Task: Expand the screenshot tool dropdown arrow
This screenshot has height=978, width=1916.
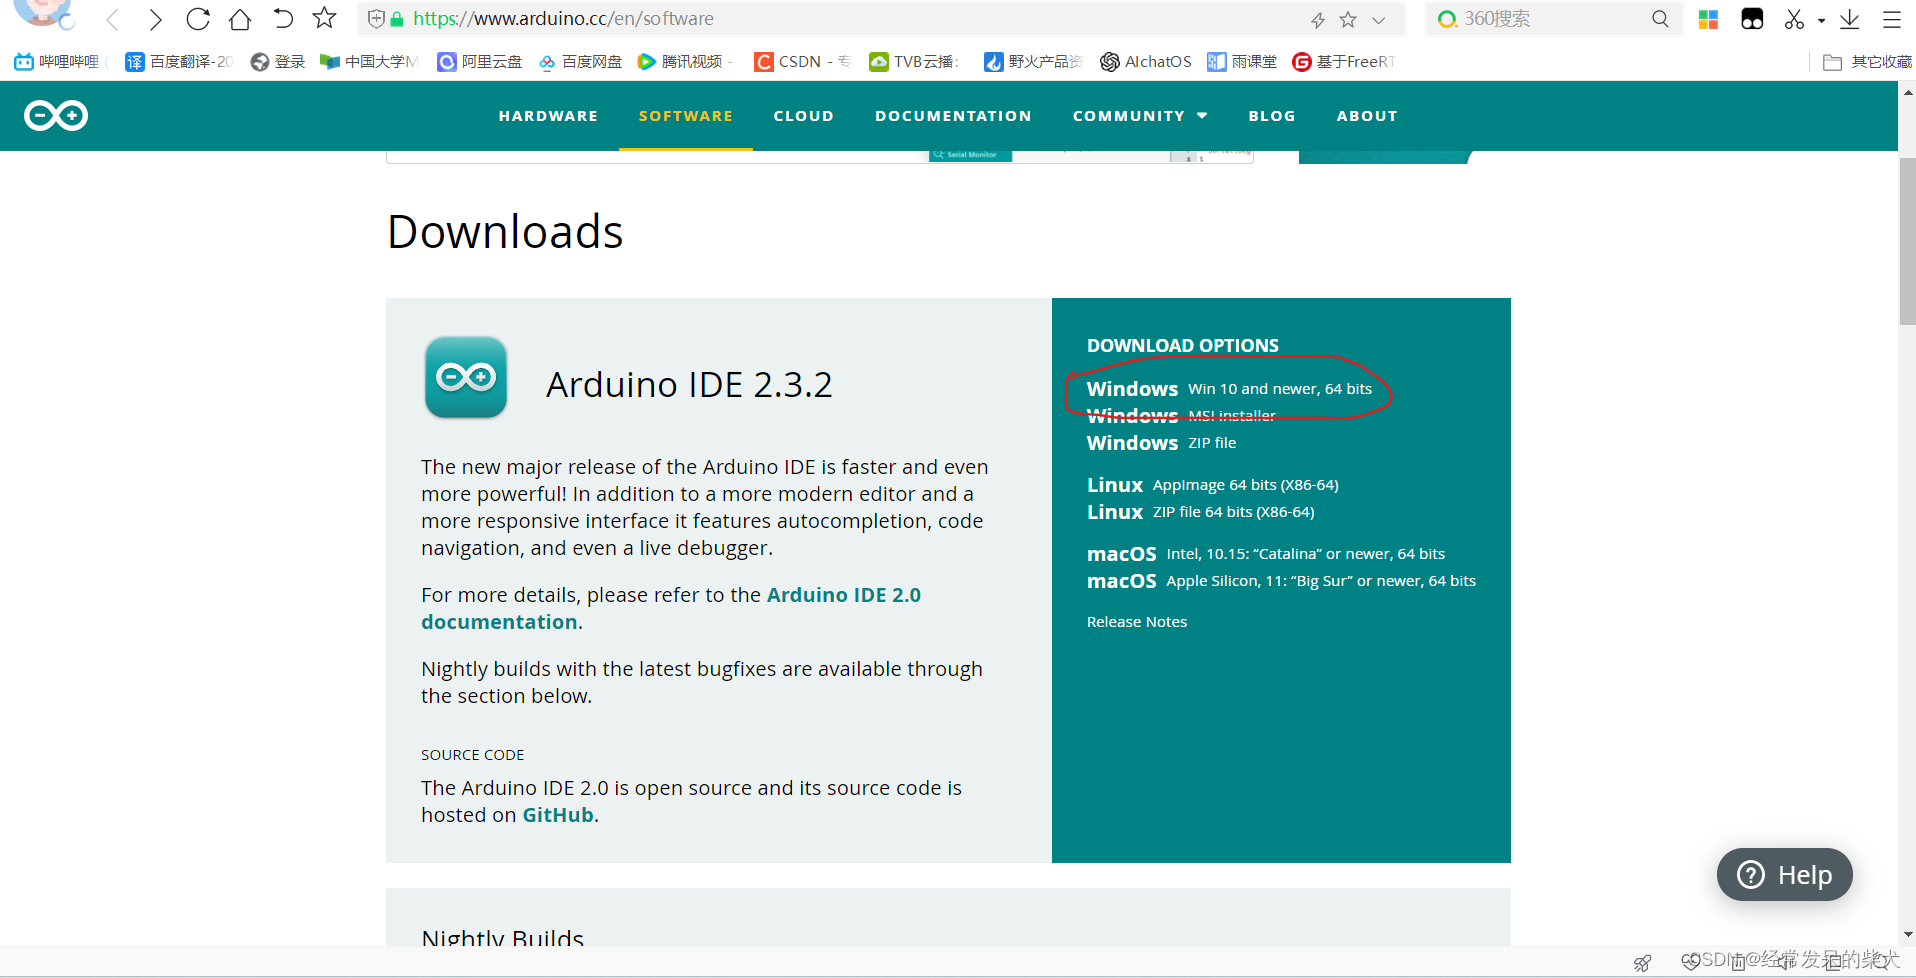Action: [x=1821, y=20]
